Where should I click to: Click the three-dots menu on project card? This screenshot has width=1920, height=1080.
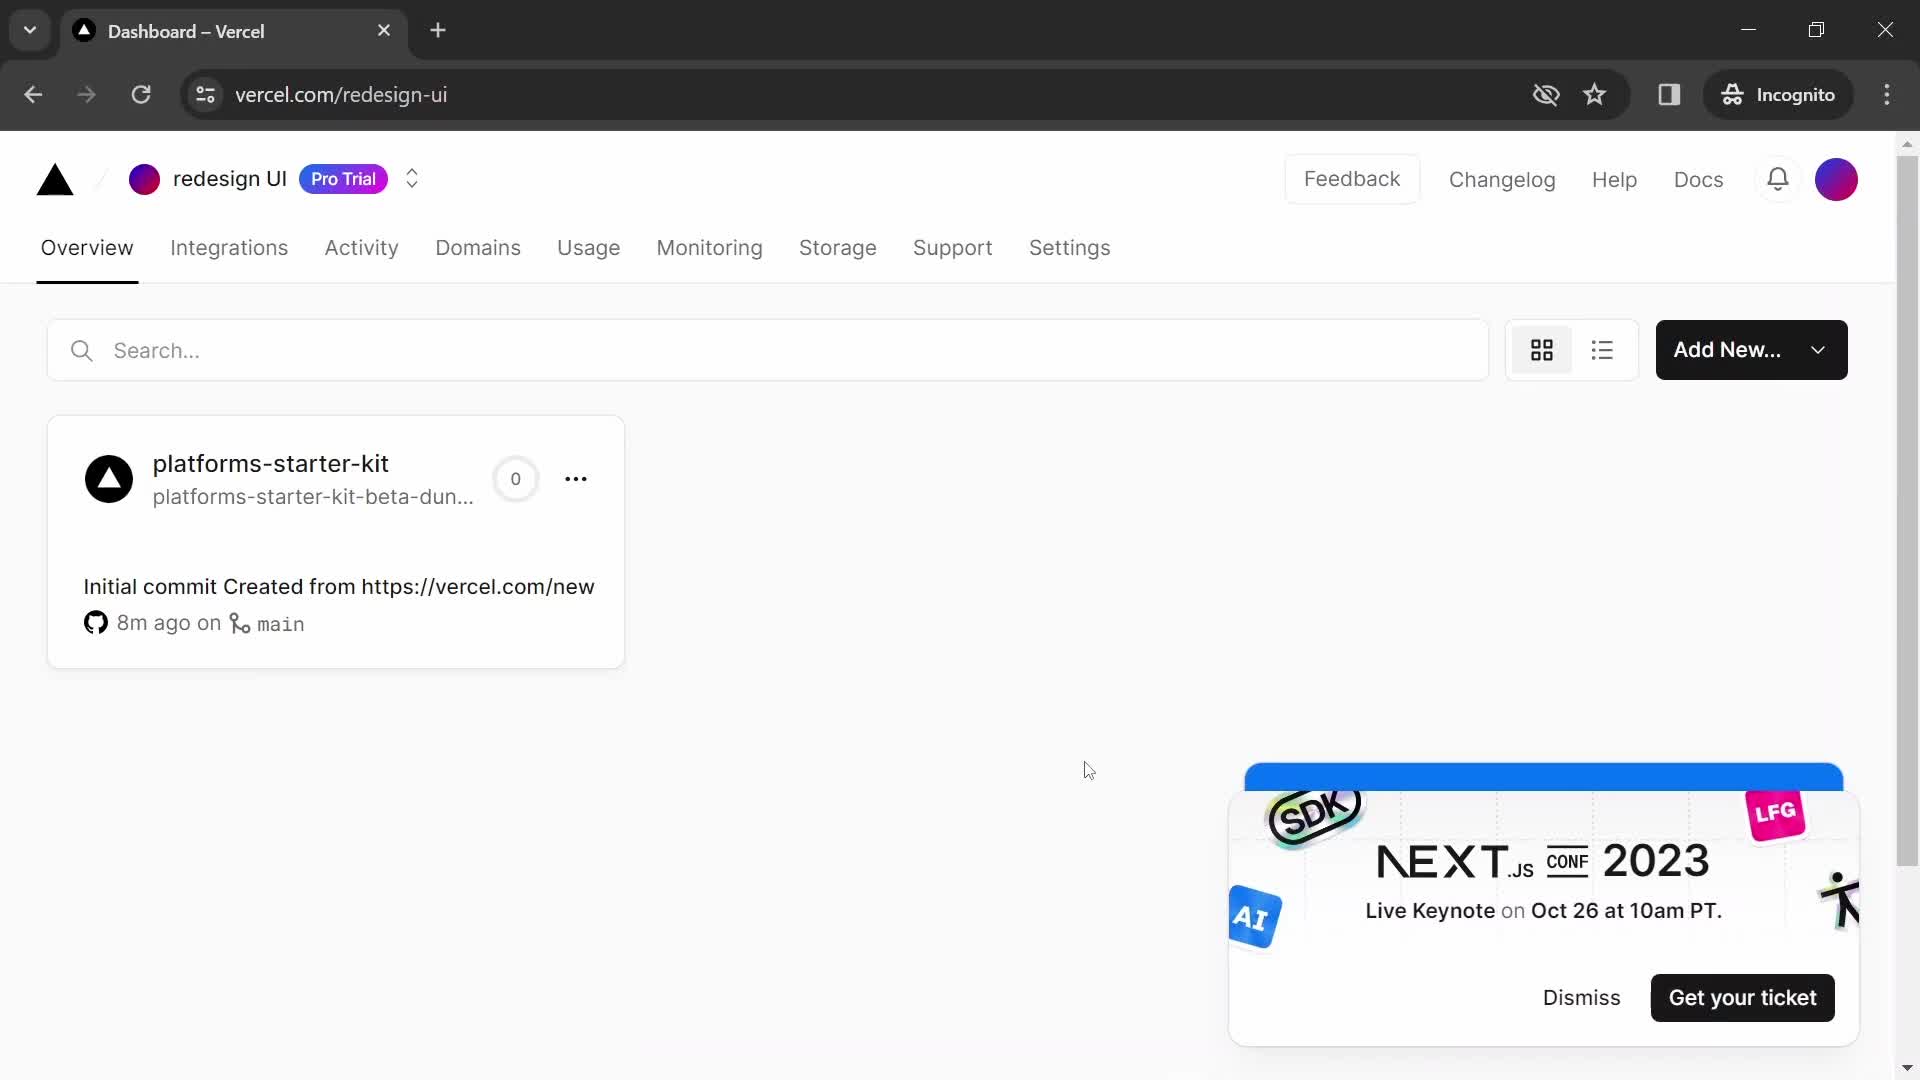(x=575, y=479)
